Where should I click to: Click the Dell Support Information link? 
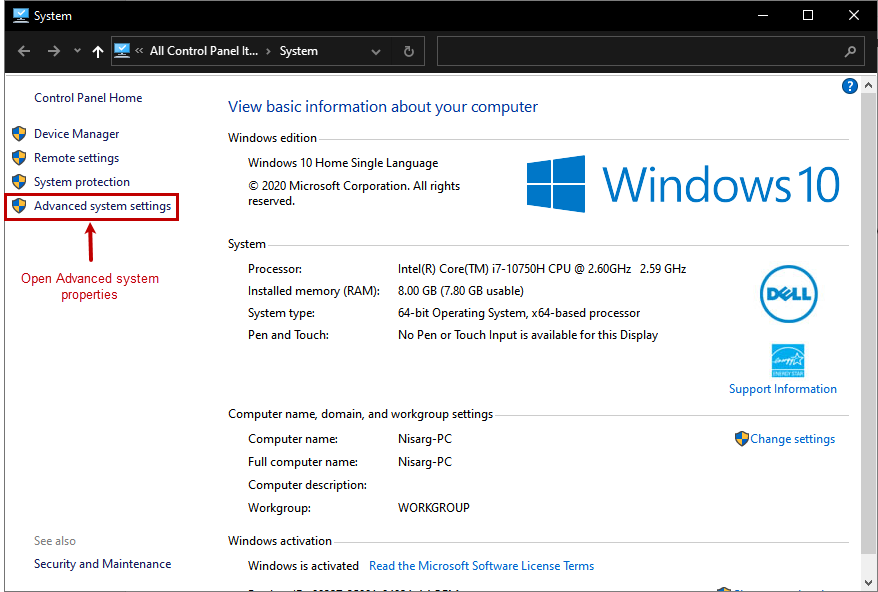tap(782, 389)
